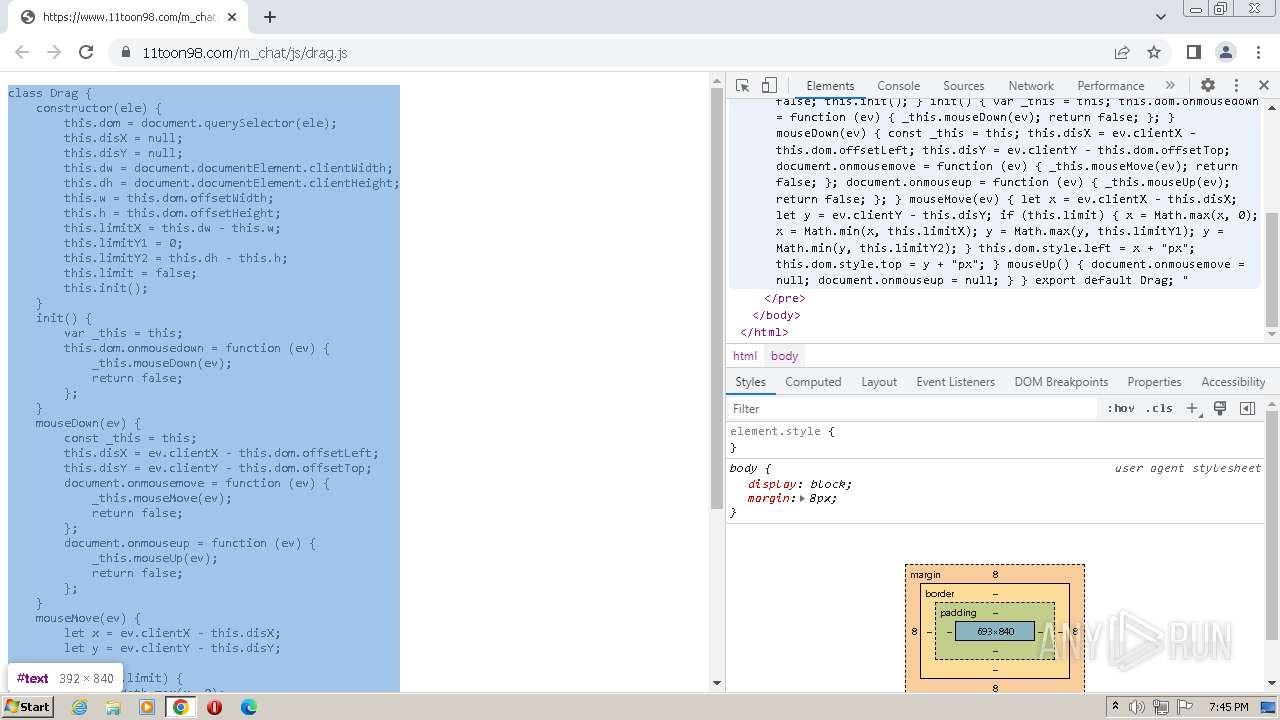
Task: Click the Styles Filter input field
Action: coord(912,409)
